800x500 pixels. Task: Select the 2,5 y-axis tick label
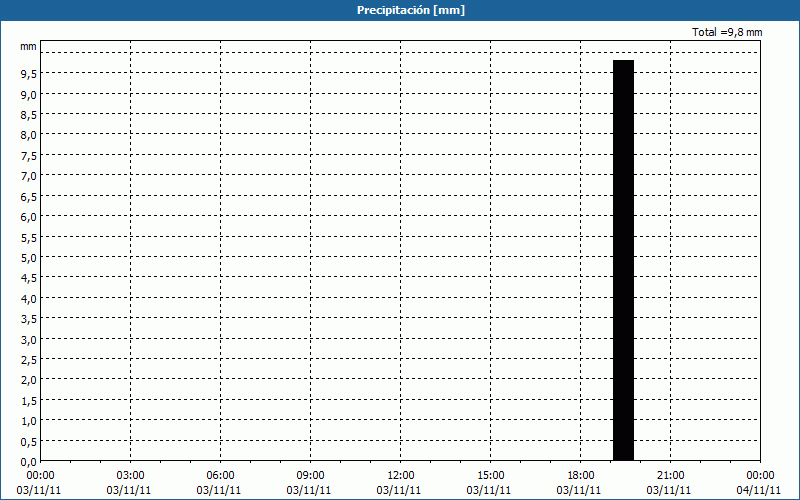click(x=28, y=359)
